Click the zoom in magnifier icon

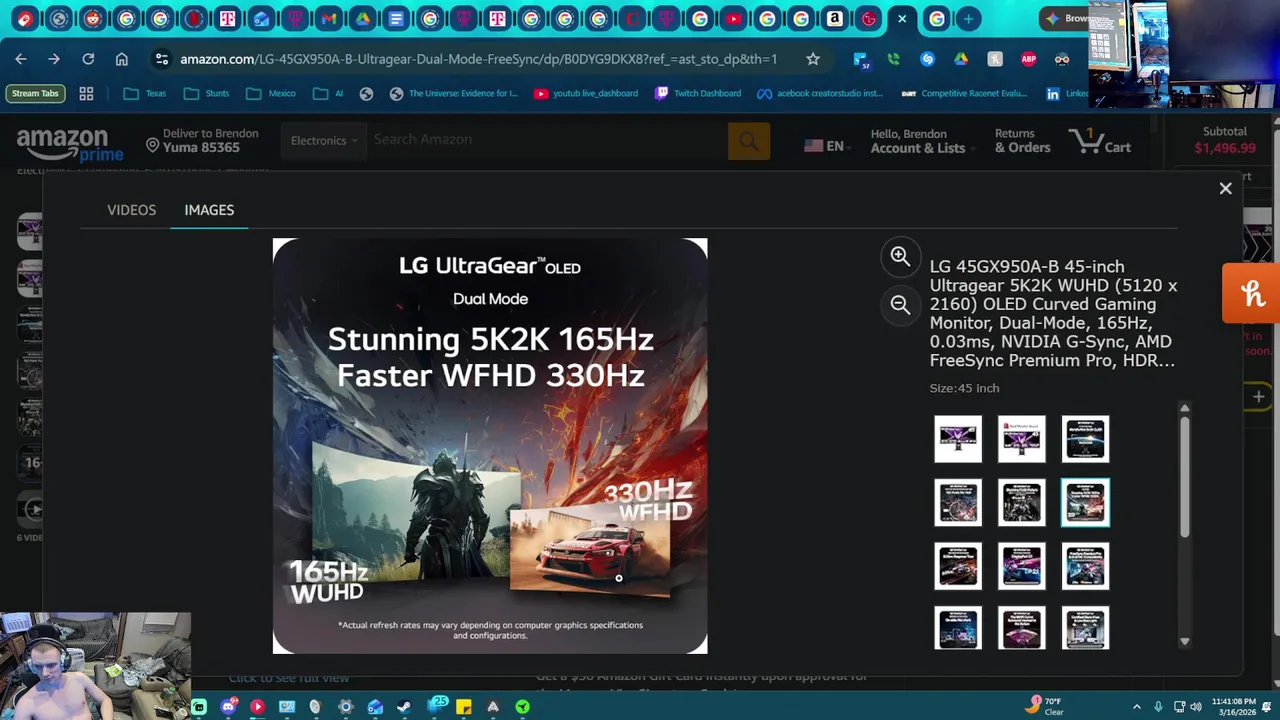coord(900,257)
